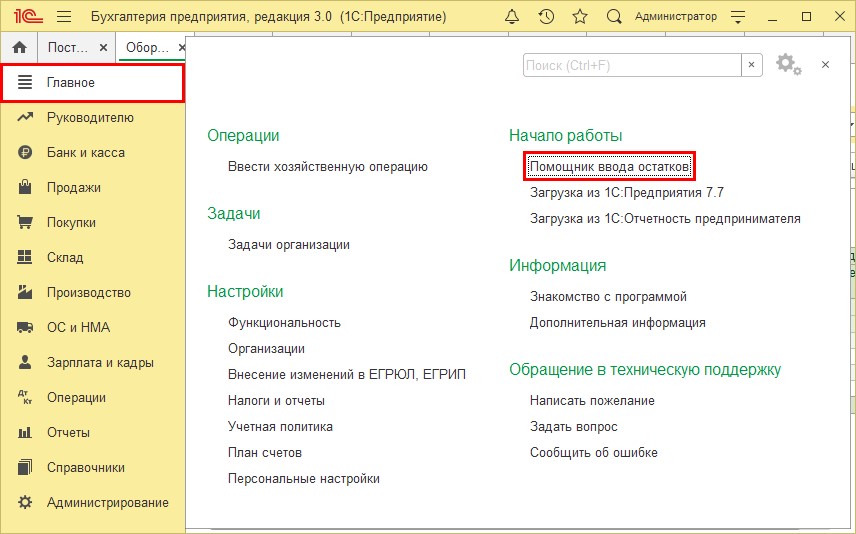Screen dimensions: 856x534
Task: Clear the search field with the x button
Action: (x=751, y=65)
